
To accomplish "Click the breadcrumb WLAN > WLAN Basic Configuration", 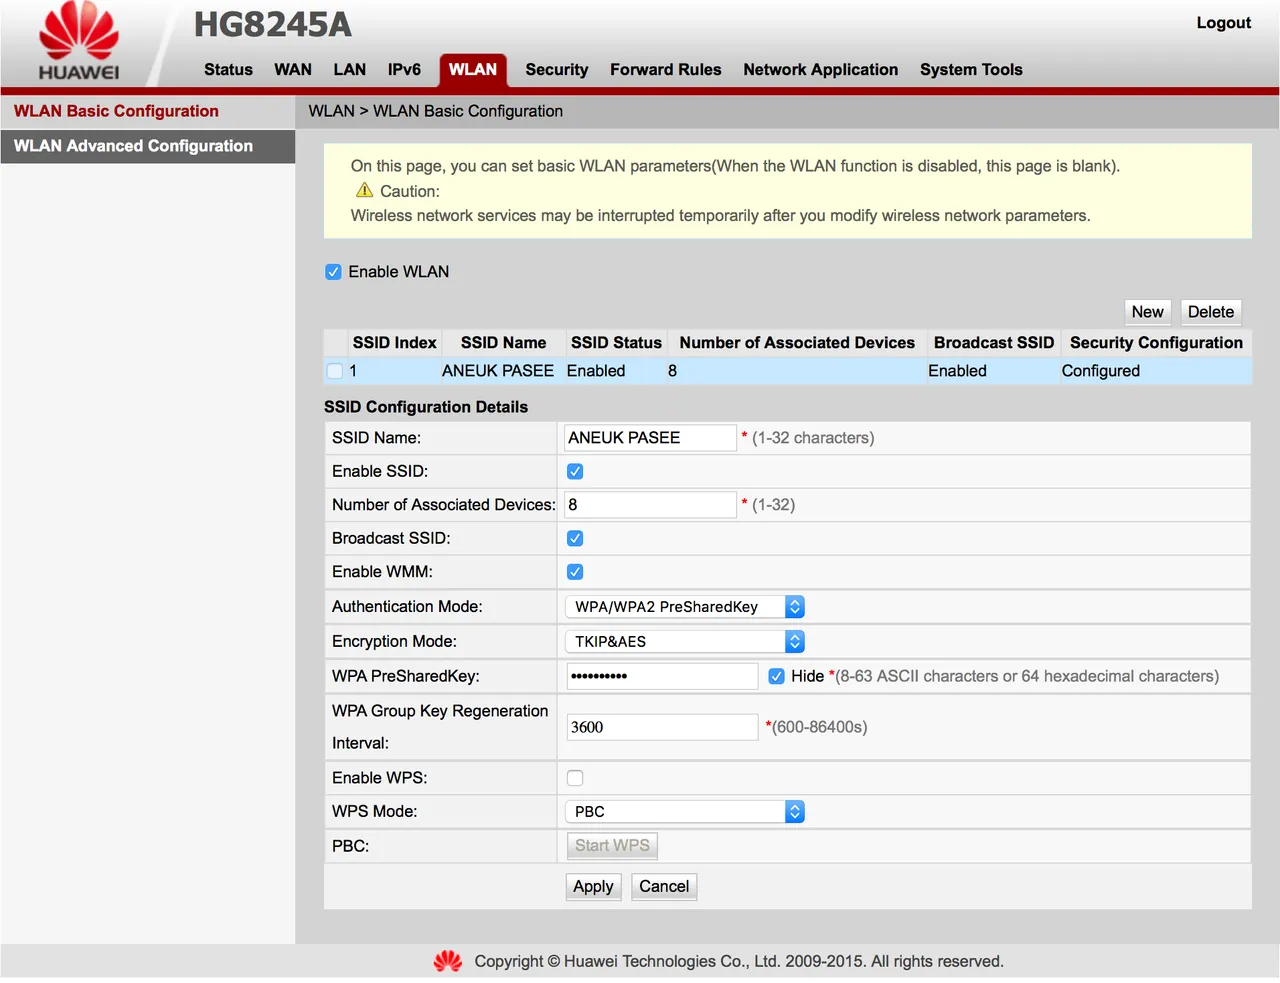I will 436,111.
